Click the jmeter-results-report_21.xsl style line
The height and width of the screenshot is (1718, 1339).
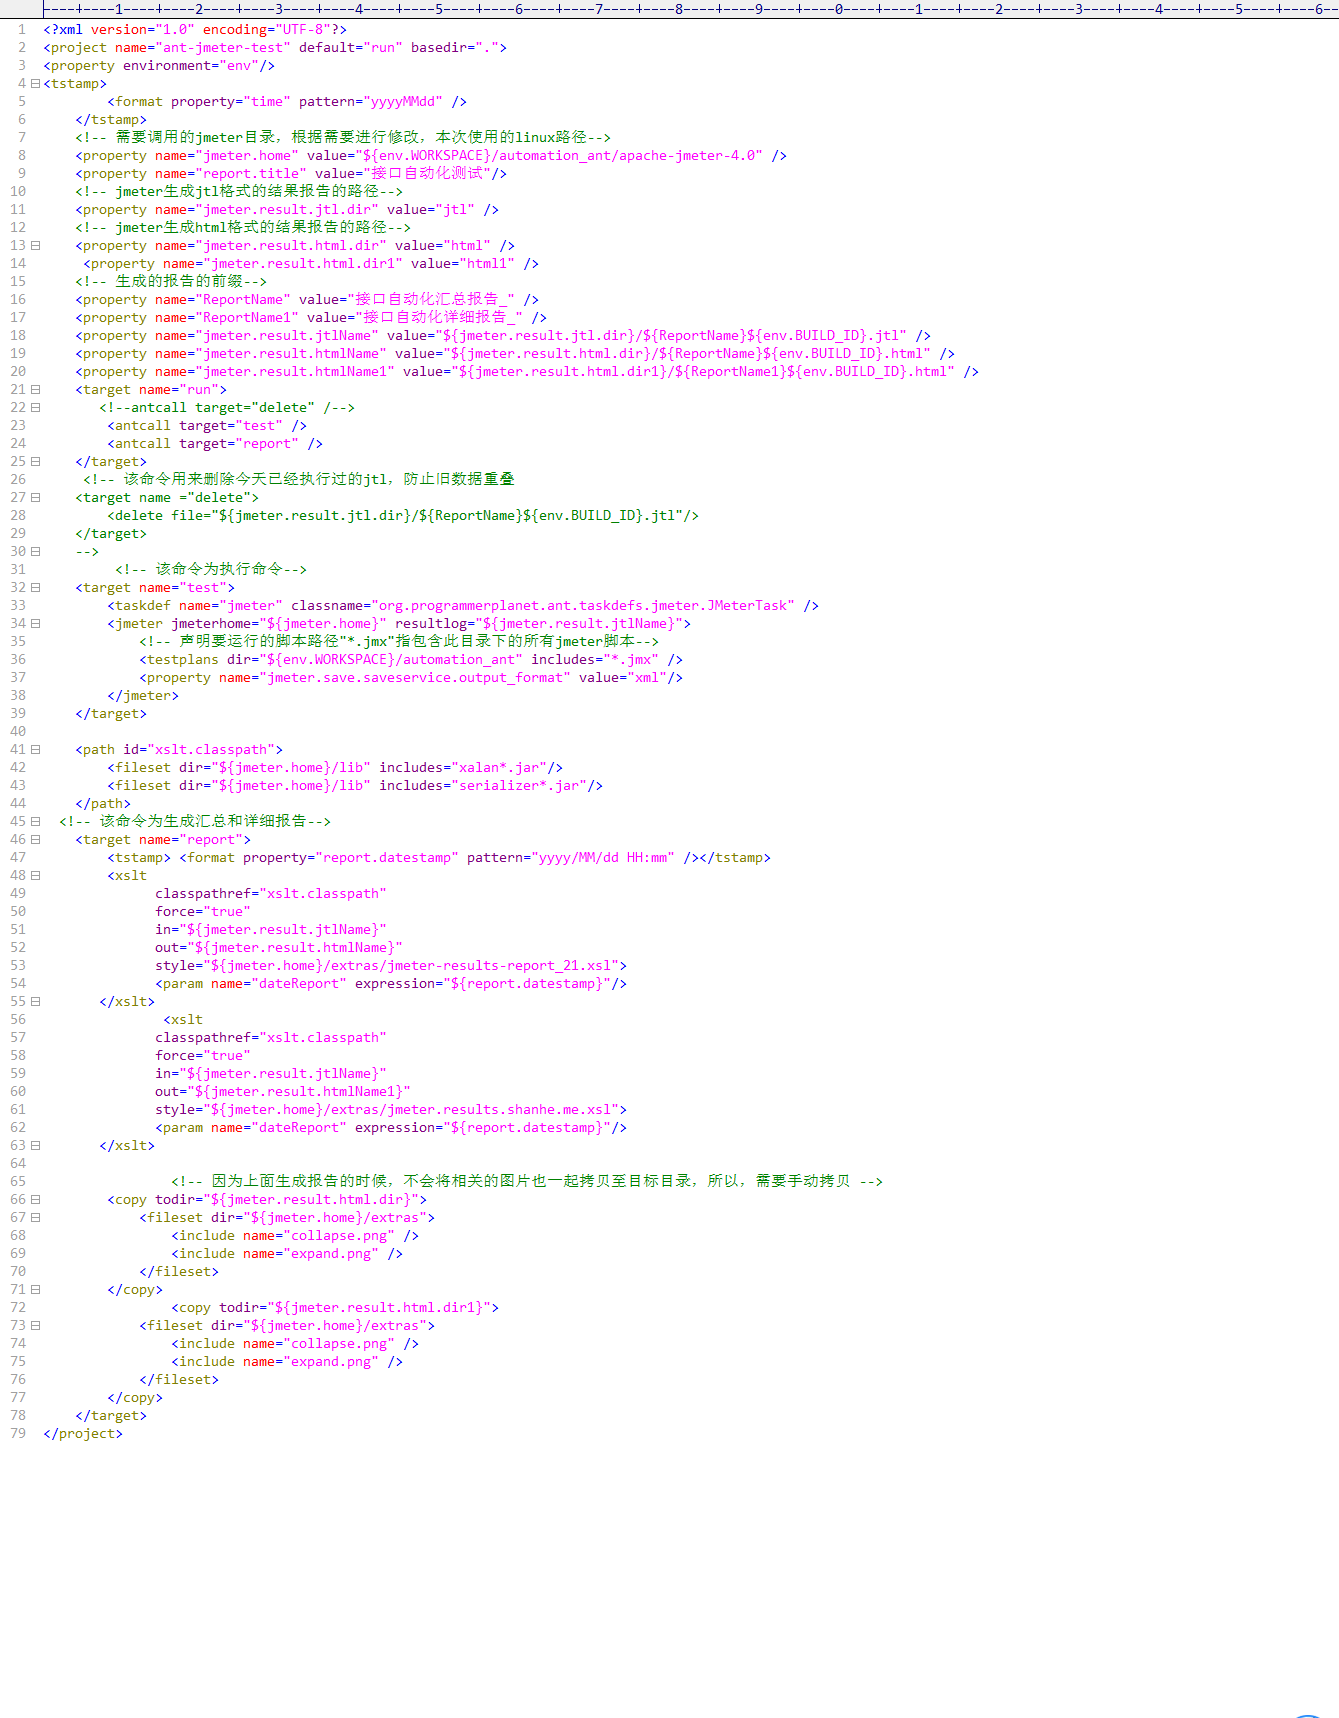click(391, 966)
